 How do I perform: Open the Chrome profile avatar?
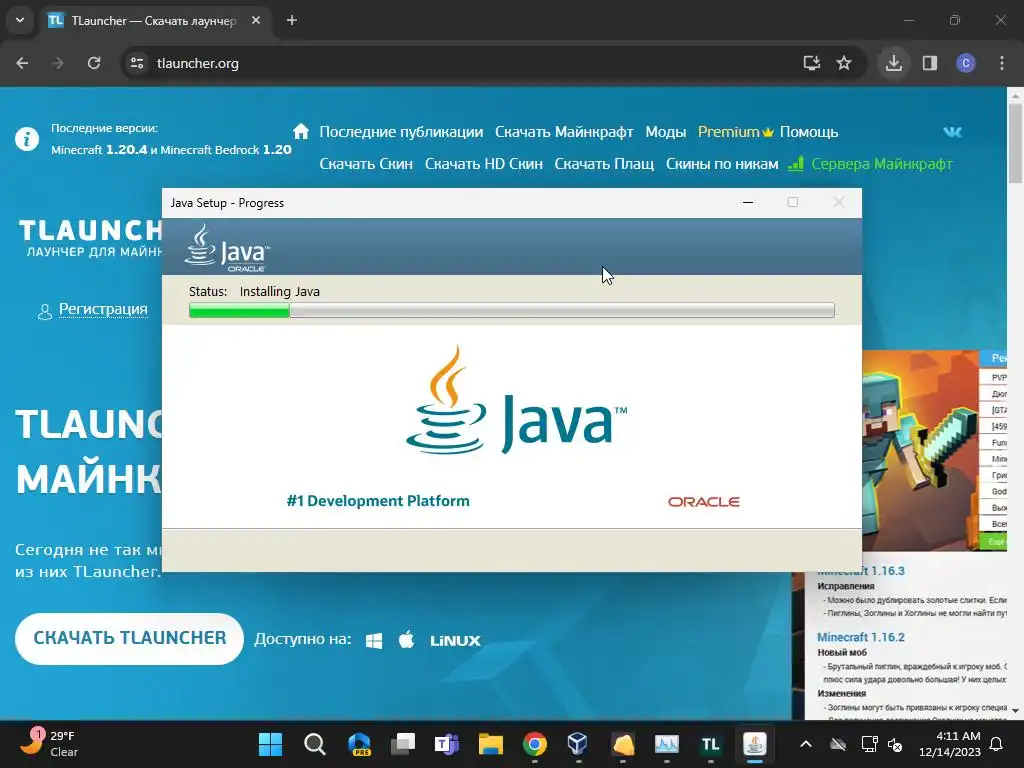click(966, 63)
